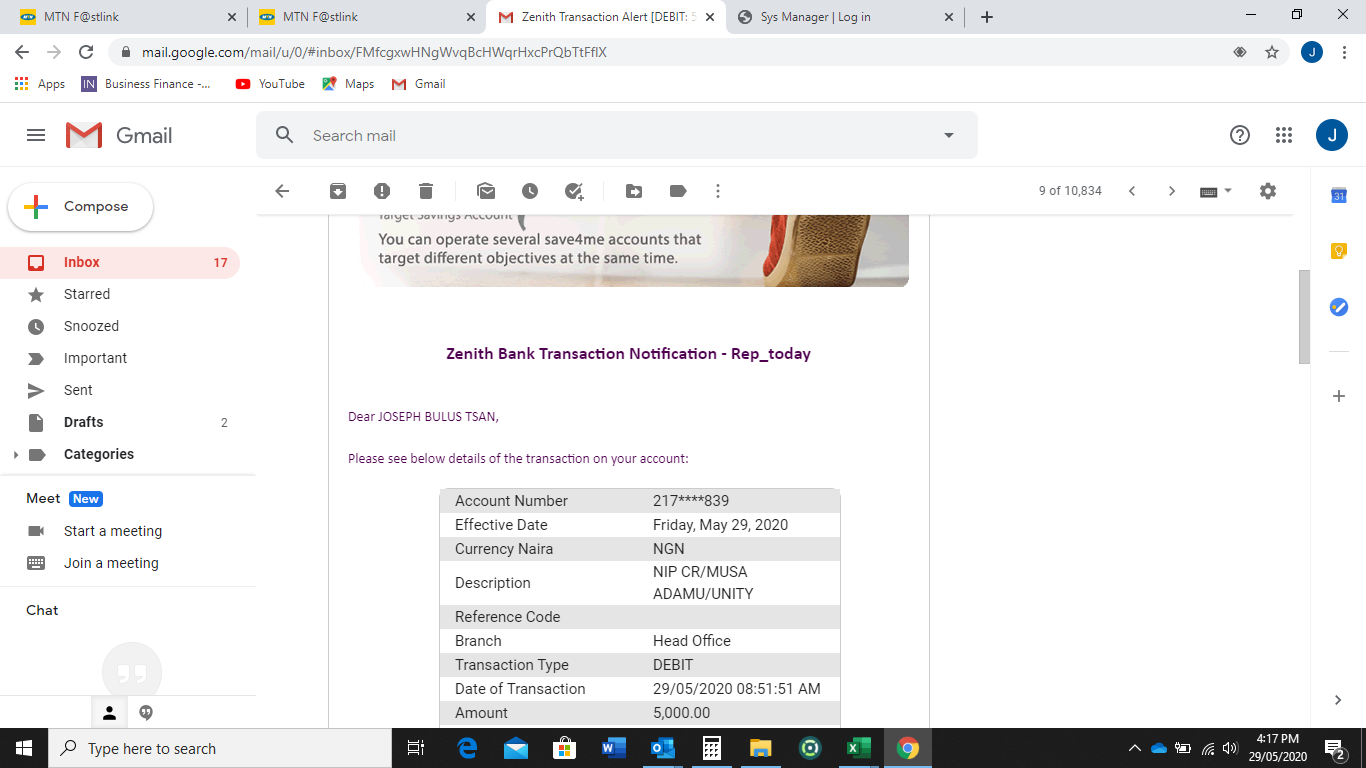The width and height of the screenshot is (1366, 768).
Task: Switch to Hangouts conversations icon
Action: click(146, 713)
